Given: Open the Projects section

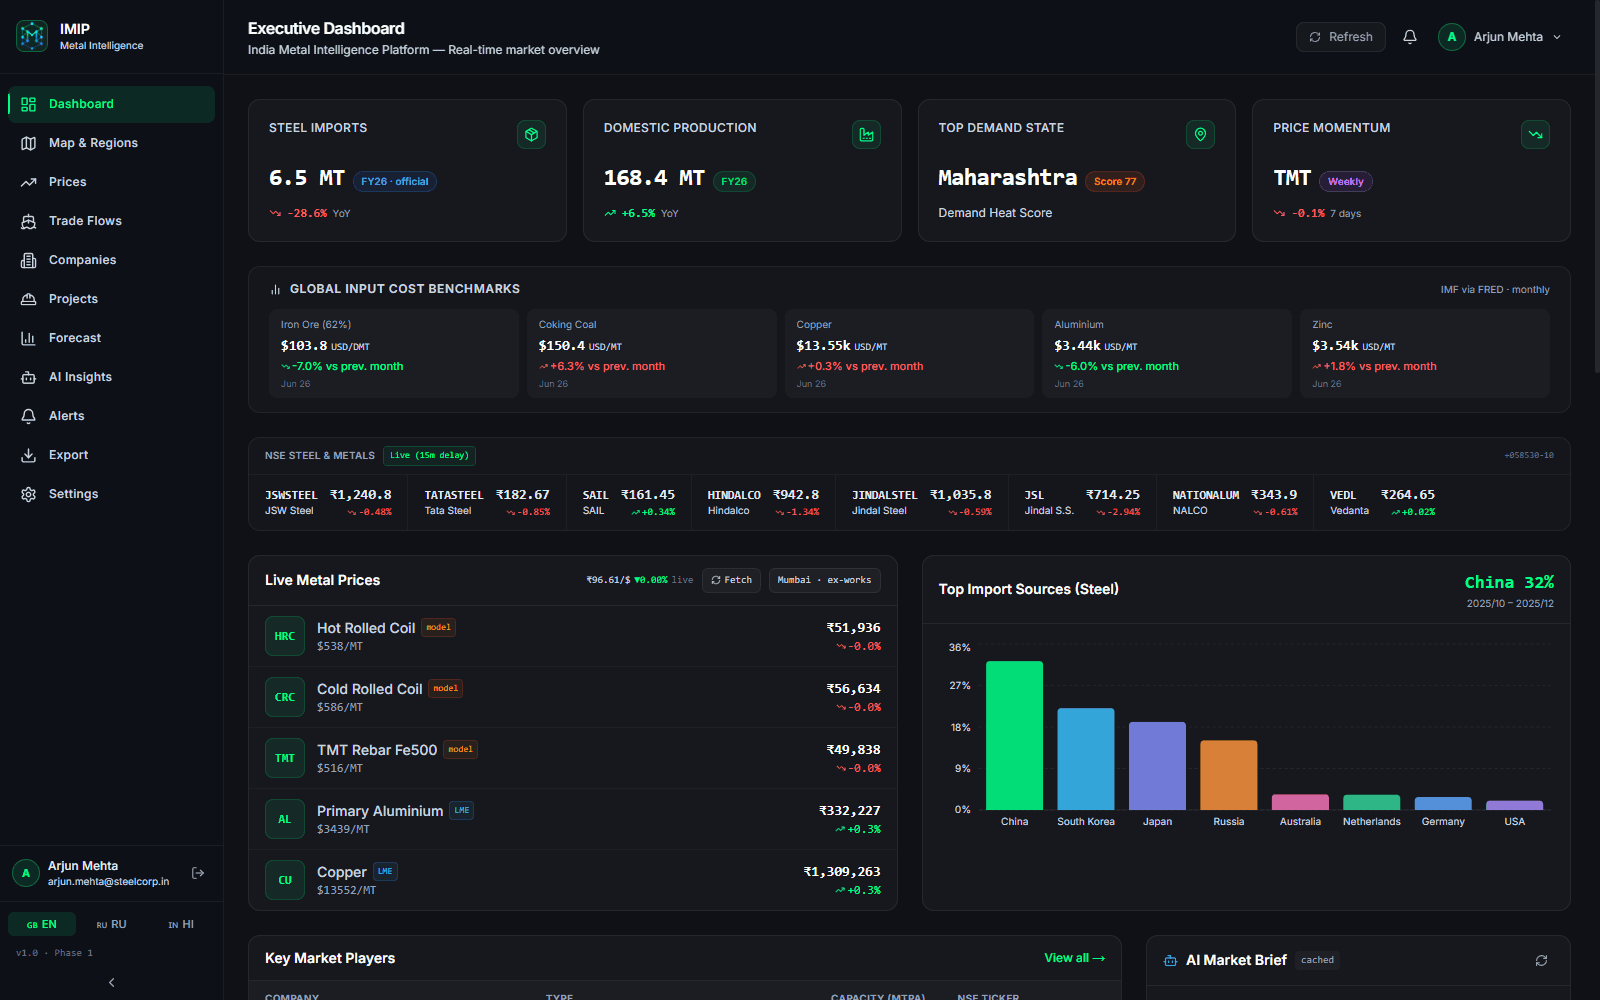Looking at the screenshot, I should 111,299.
